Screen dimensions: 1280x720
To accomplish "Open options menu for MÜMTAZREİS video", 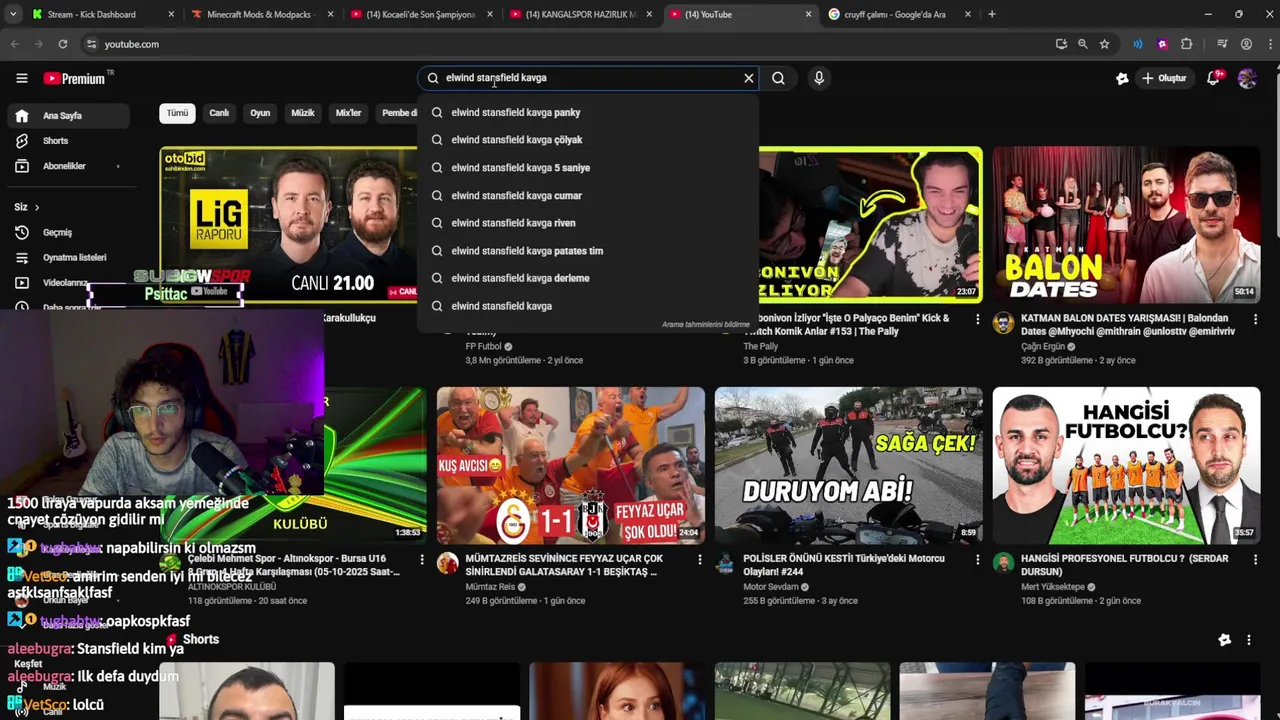I will pyautogui.click(x=699, y=560).
